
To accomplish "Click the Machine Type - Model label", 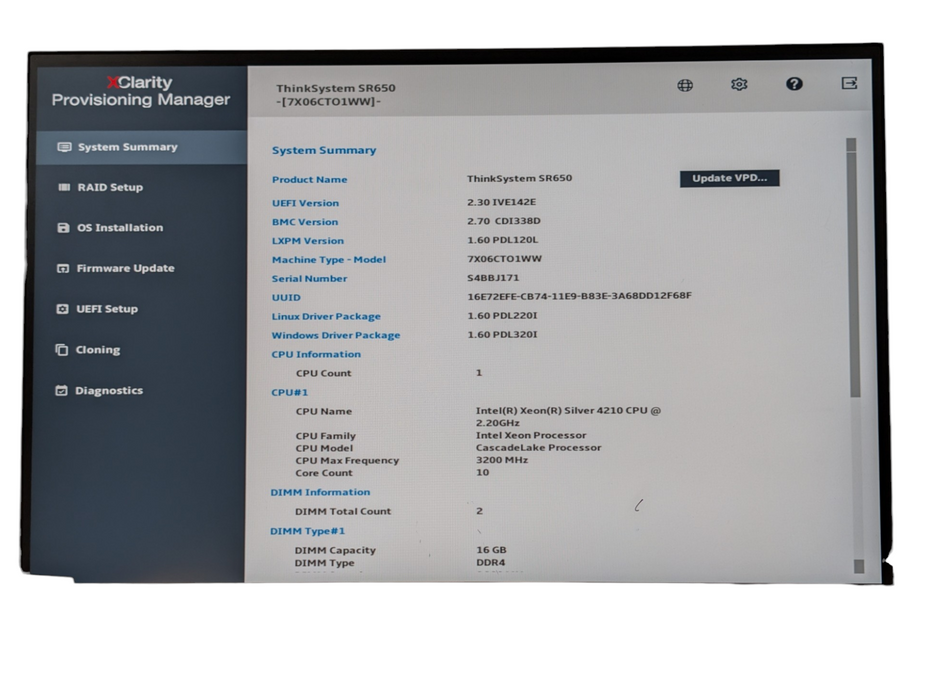I will [329, 260].
